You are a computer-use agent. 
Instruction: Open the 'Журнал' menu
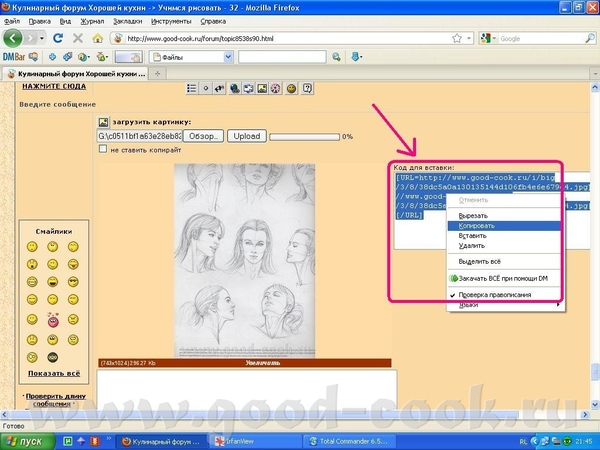point(92,21)
